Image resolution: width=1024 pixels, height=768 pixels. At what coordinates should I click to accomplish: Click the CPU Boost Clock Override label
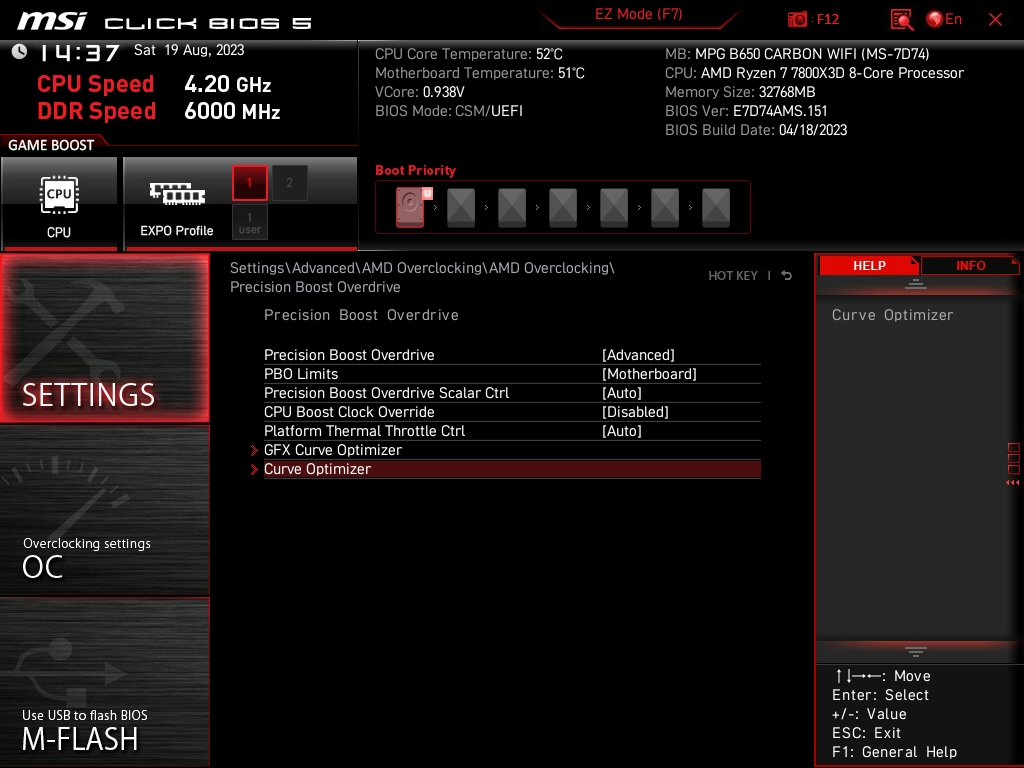349,411
